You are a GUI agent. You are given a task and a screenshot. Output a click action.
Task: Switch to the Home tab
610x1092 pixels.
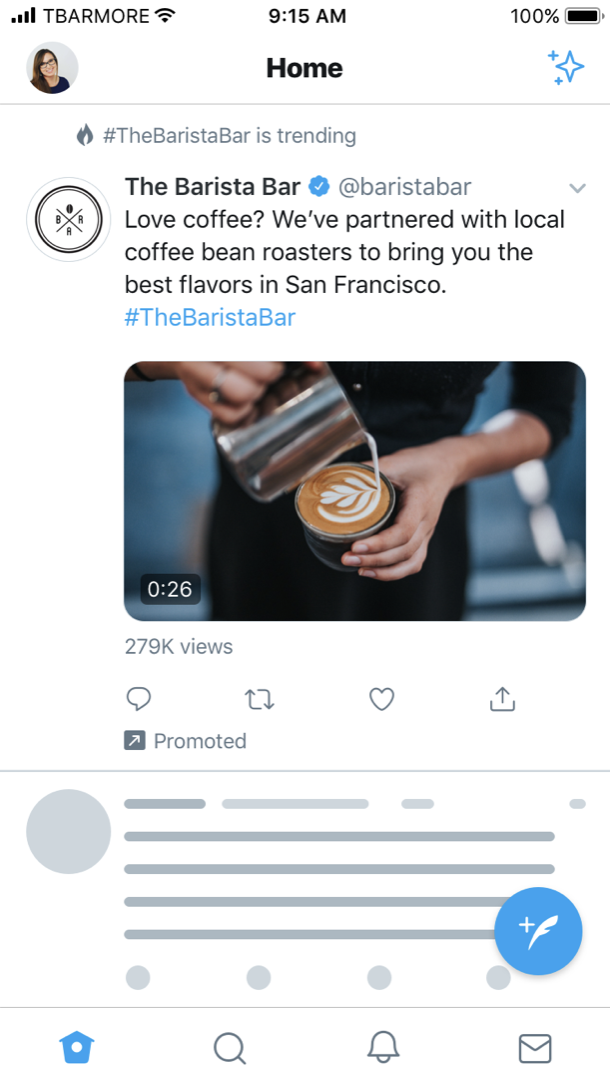[77, 1047]
